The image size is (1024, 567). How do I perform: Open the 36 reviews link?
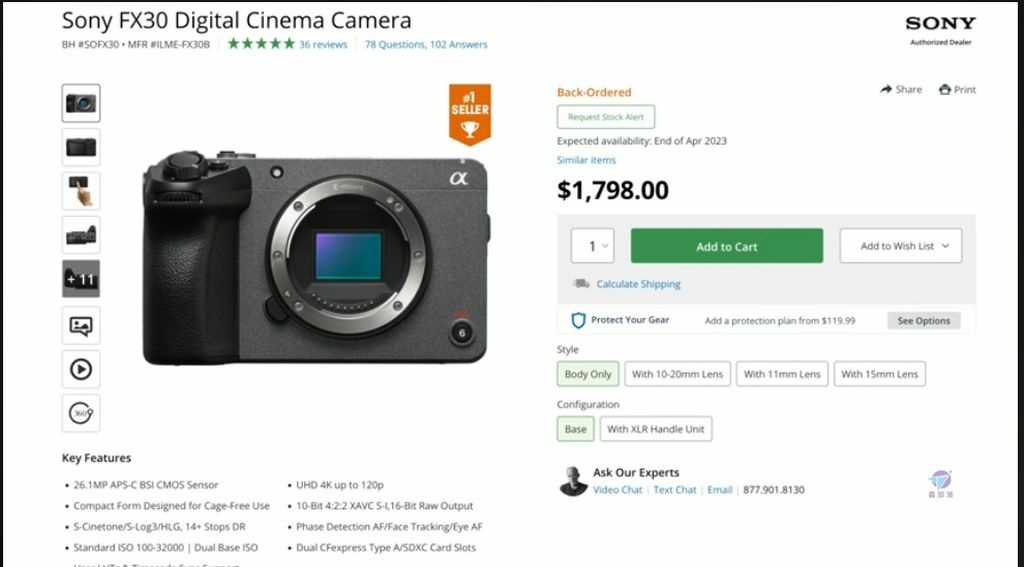pyautogui.click(x=323, y=44)
